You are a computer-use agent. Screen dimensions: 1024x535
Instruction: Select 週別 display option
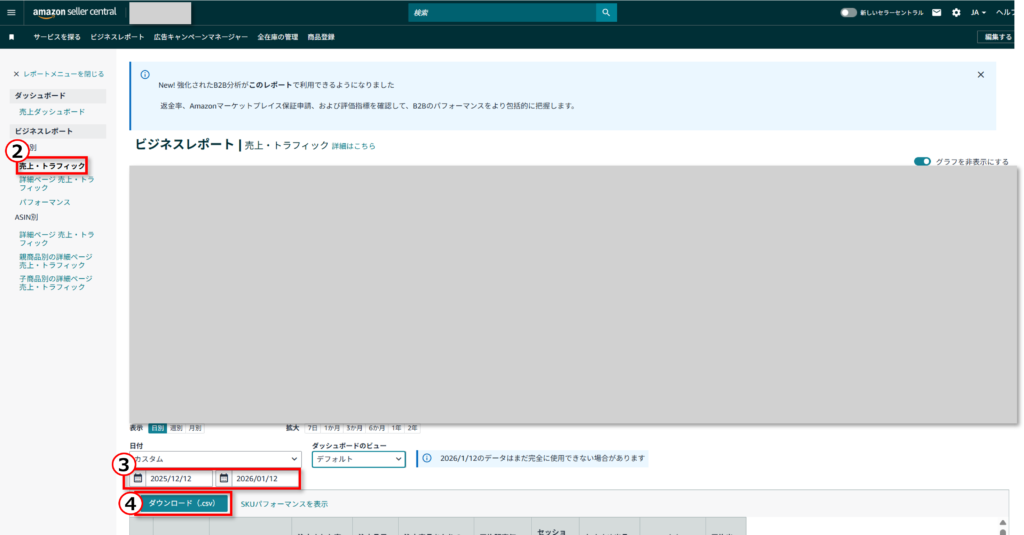176,428
